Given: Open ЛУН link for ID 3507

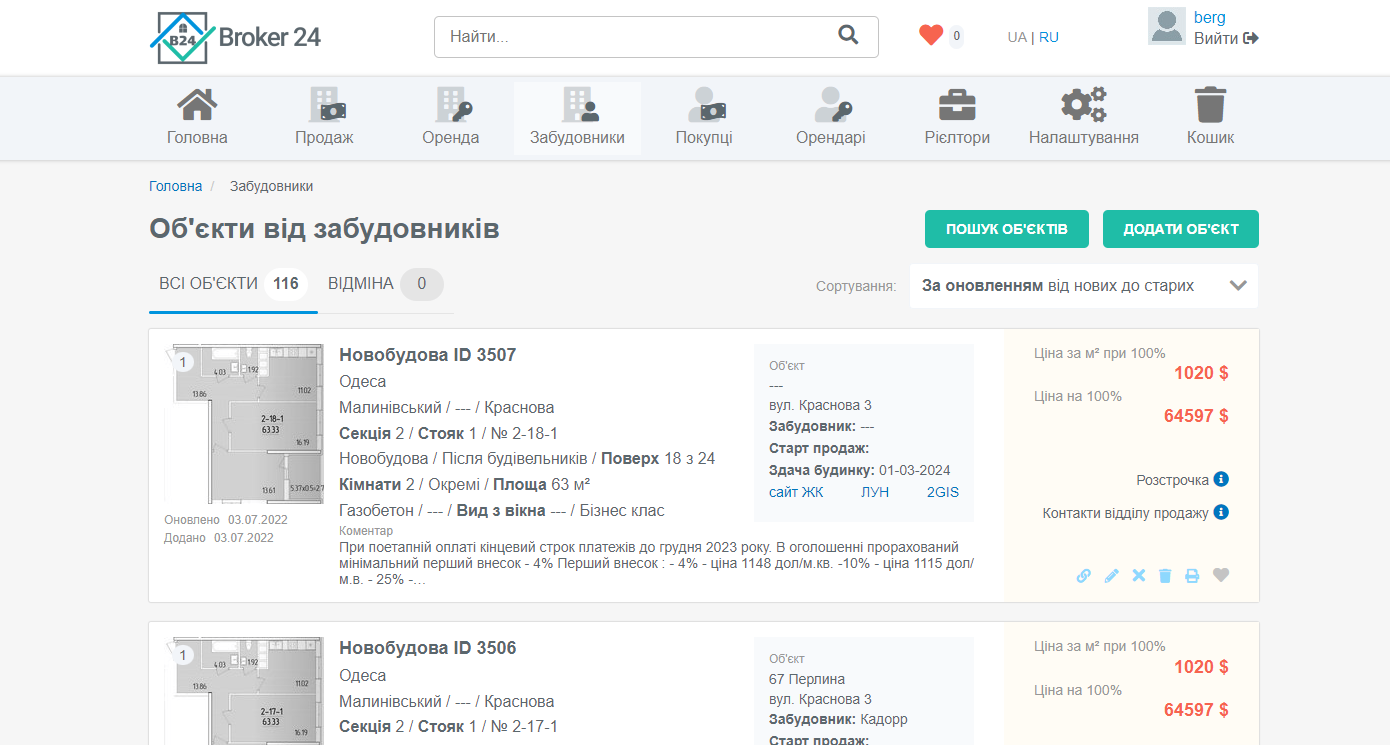Looking at the screenshot, I should click(x=875, y=492).
